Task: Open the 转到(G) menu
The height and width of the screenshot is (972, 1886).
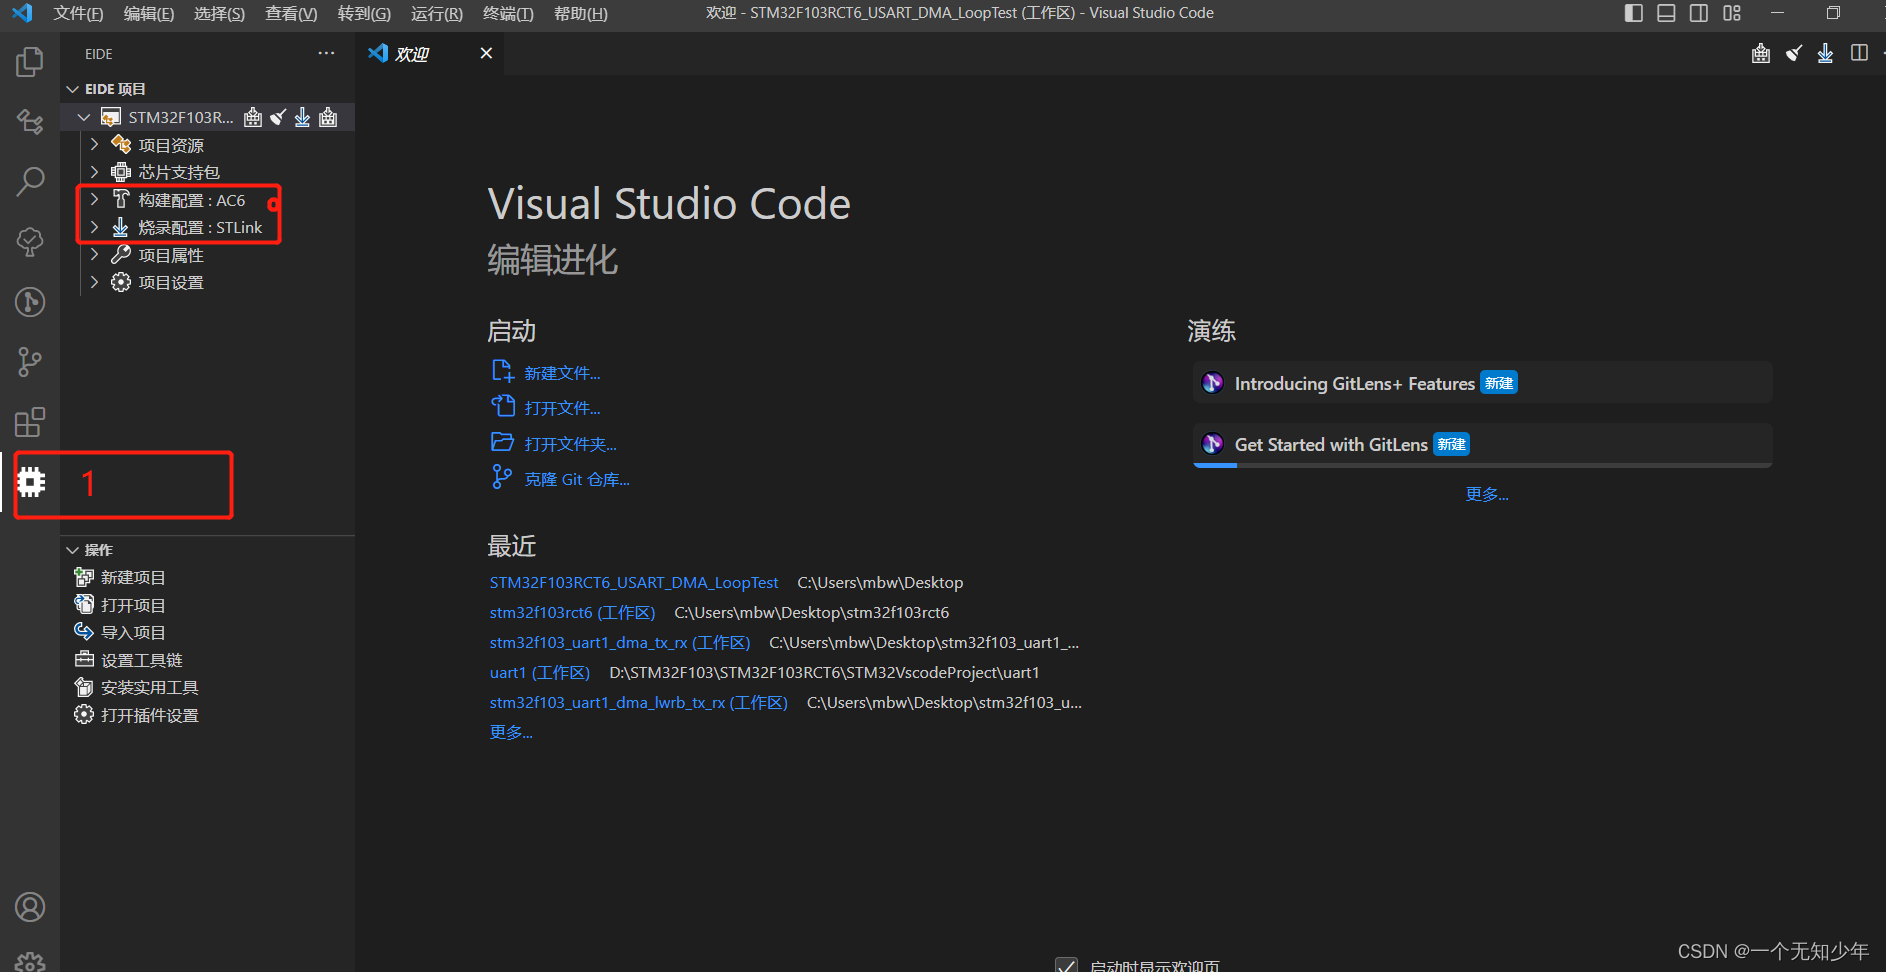Action: pos(364,13)
